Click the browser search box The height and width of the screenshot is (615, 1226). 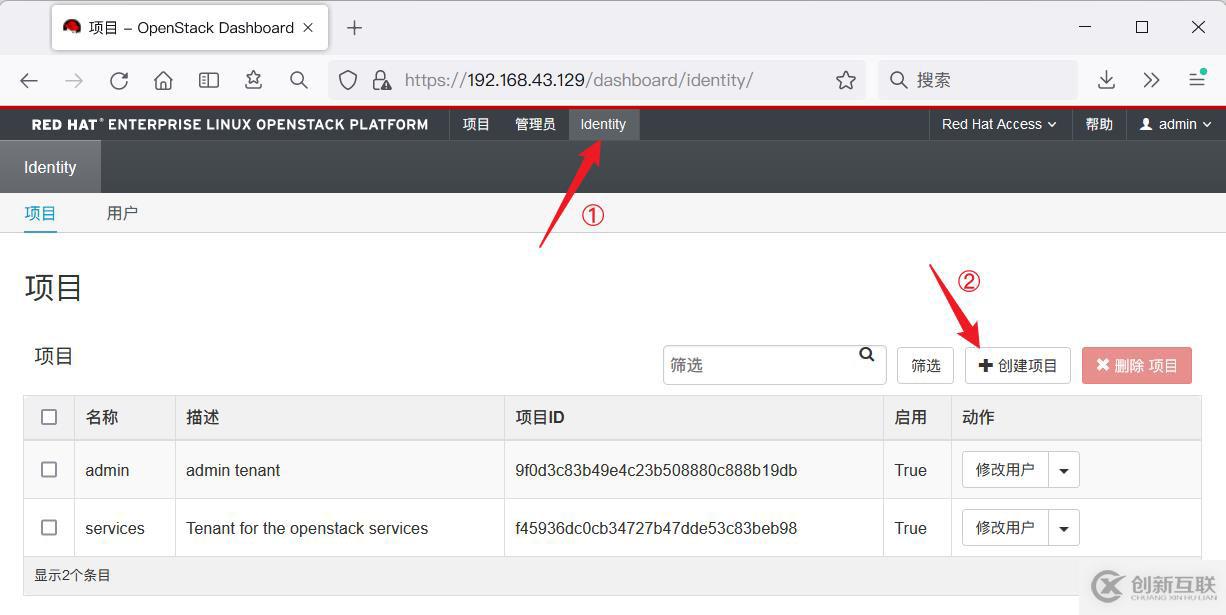(978, 80)
